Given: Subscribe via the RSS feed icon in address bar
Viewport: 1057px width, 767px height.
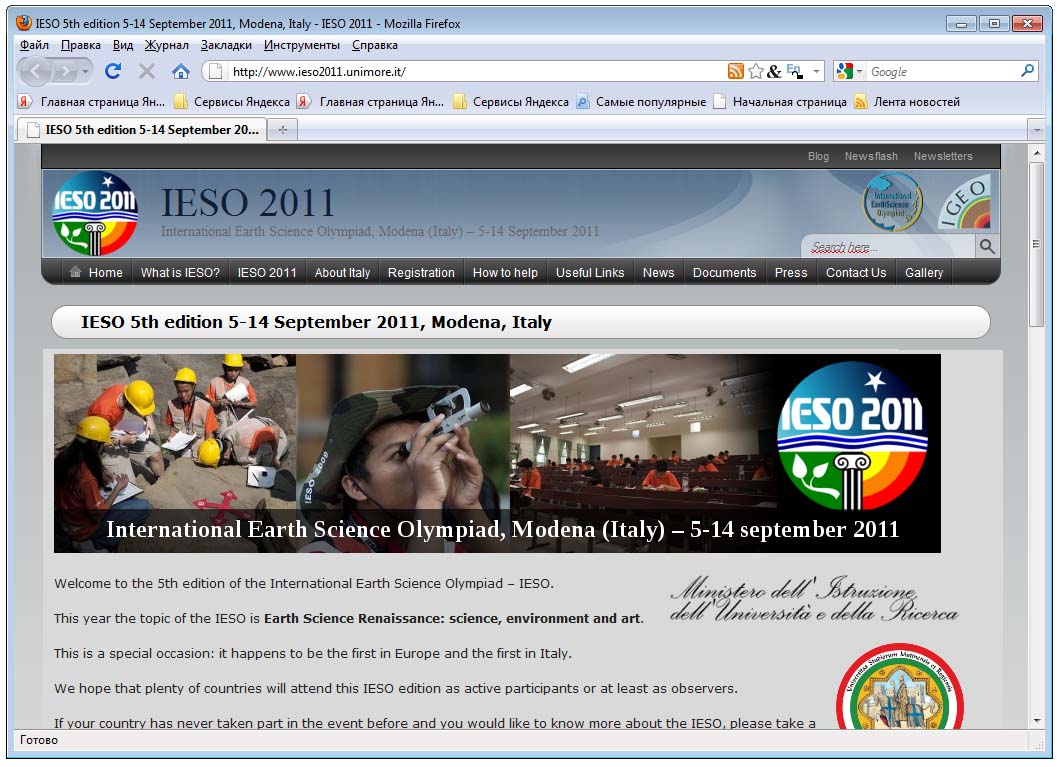Looking at the screenshot, I should click(735, 71).
